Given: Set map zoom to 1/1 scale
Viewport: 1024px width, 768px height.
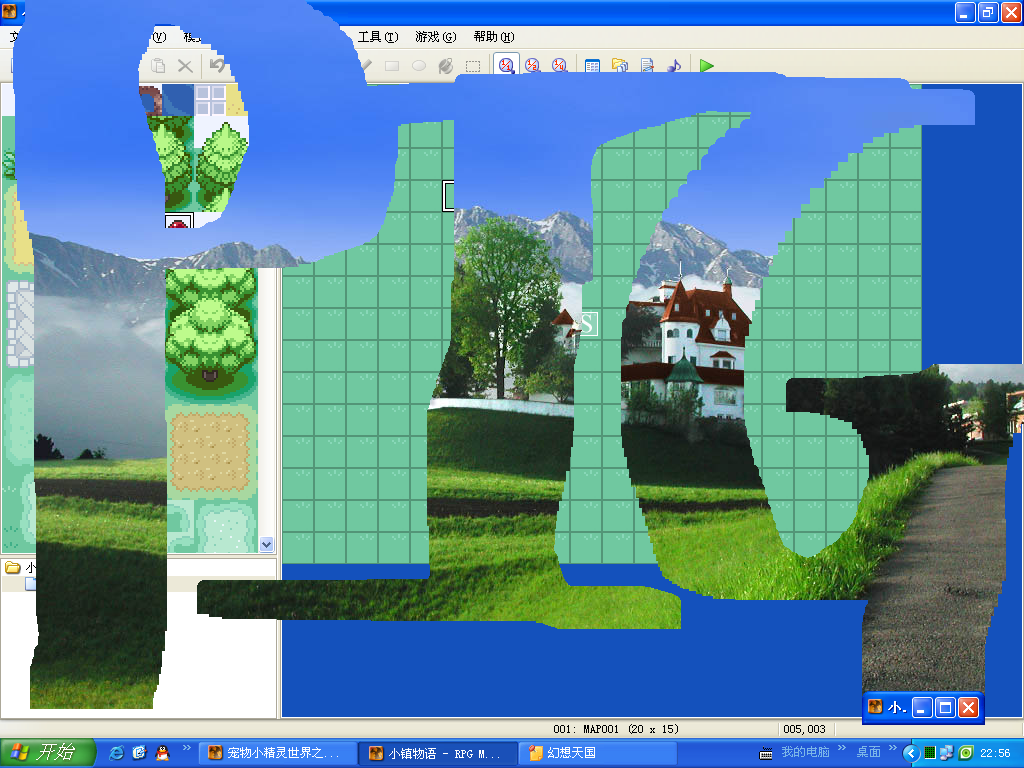Looking at the screenshot, I should [x=506, y=65].
